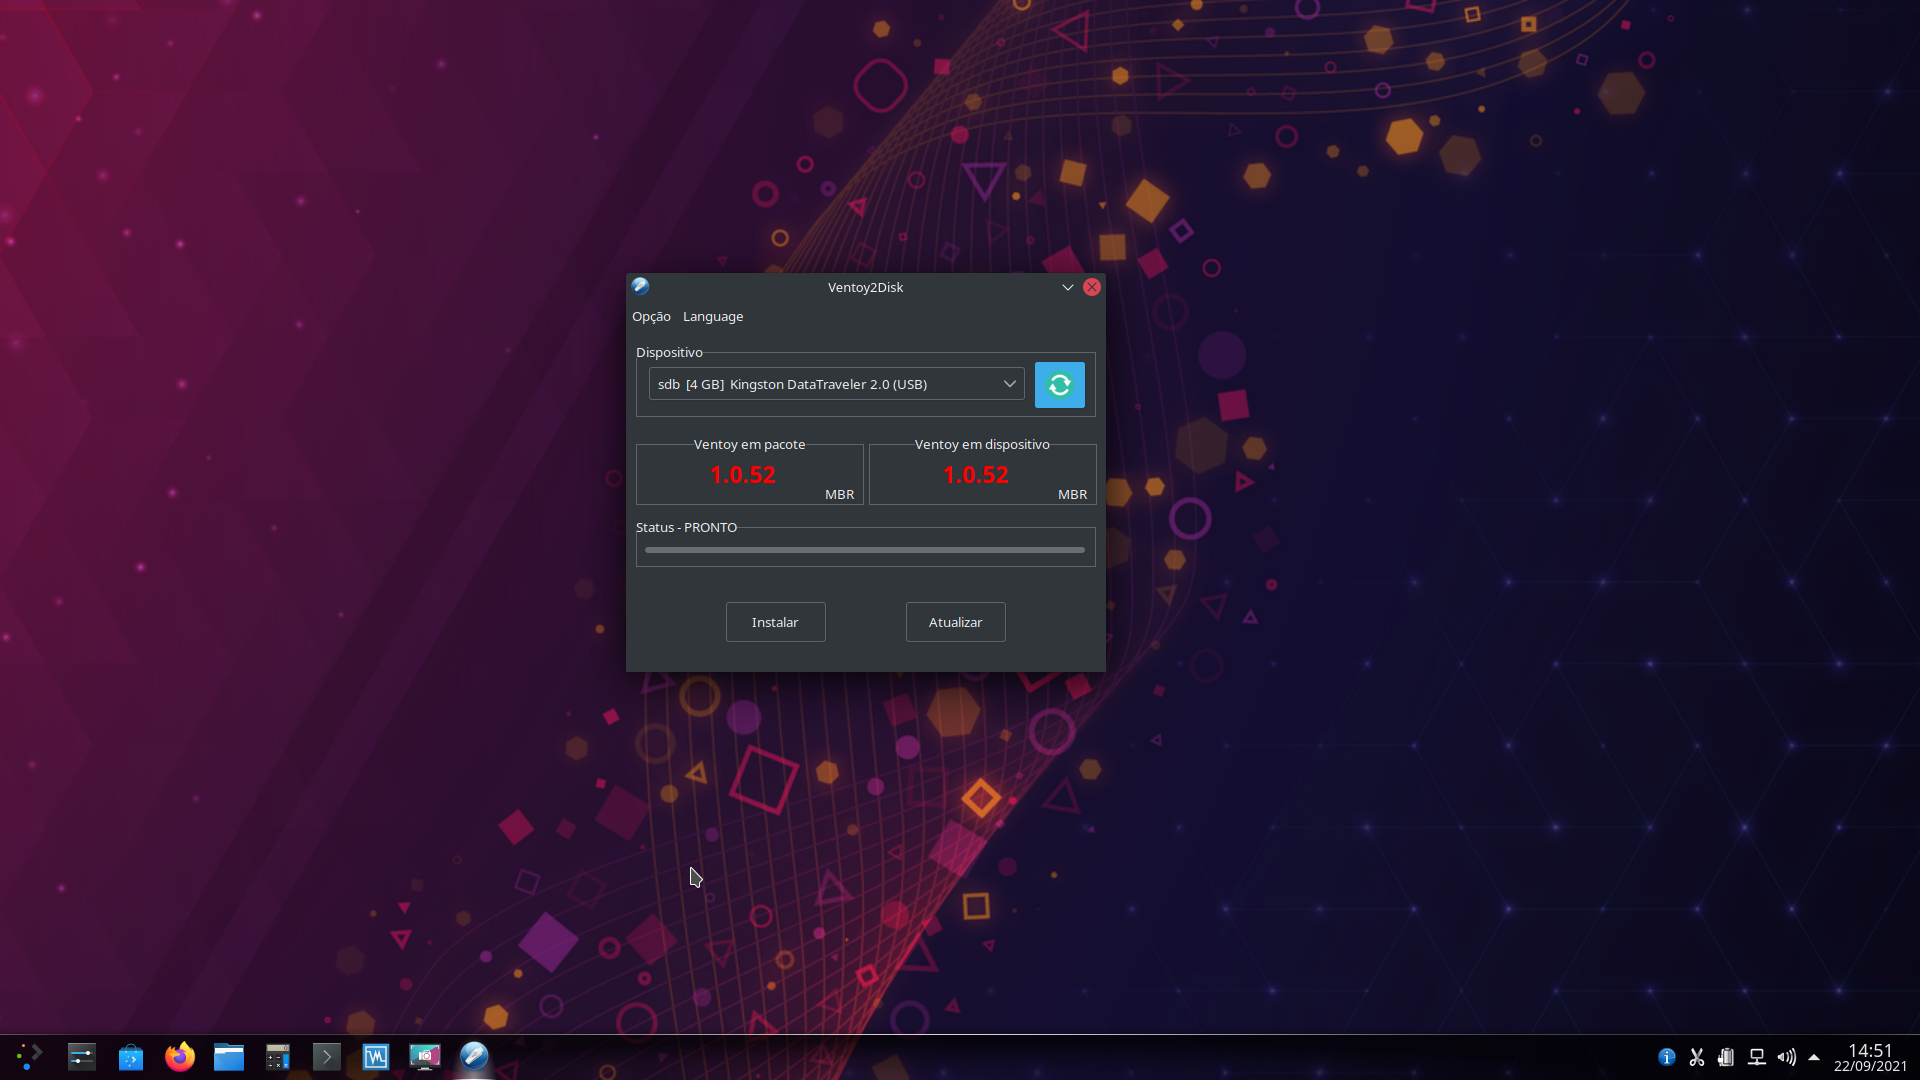Click the Instalar button

coord(775,621)
